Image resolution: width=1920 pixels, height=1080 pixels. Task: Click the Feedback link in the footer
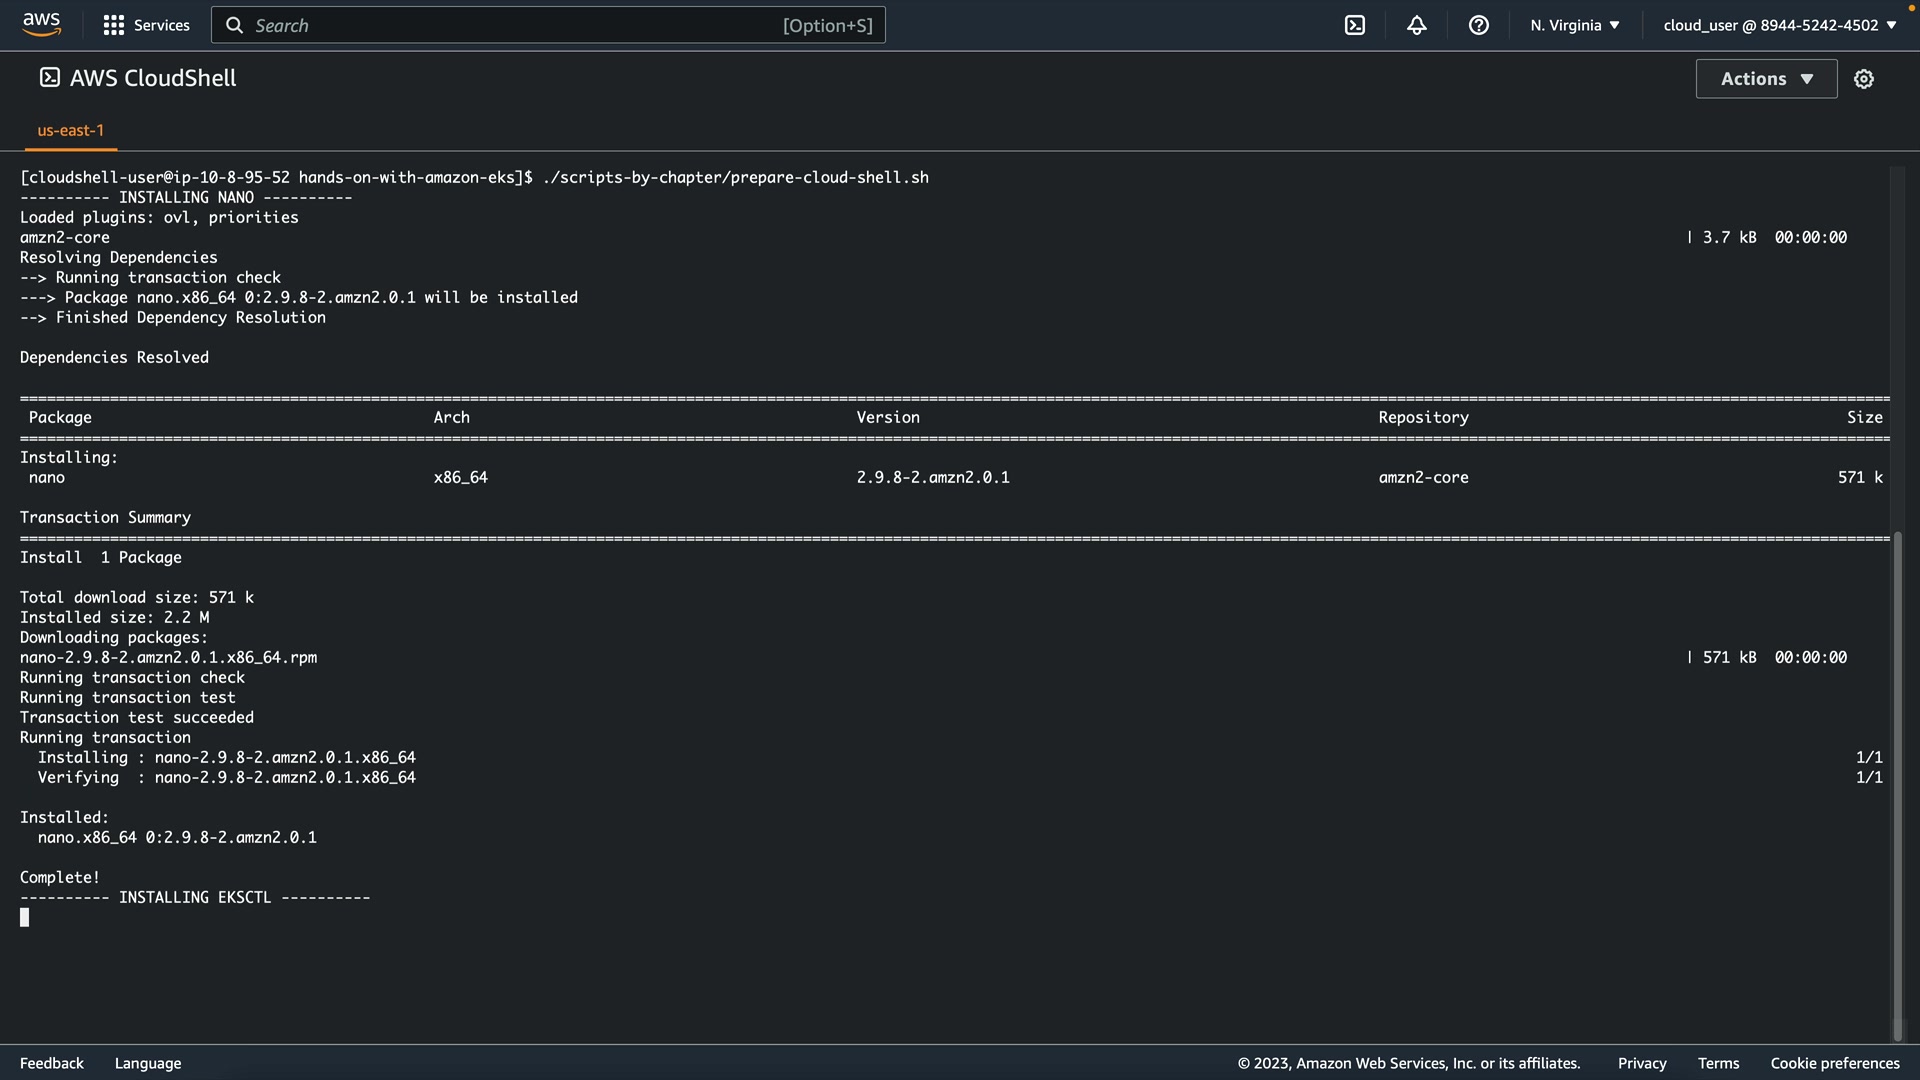point(52,1063)
